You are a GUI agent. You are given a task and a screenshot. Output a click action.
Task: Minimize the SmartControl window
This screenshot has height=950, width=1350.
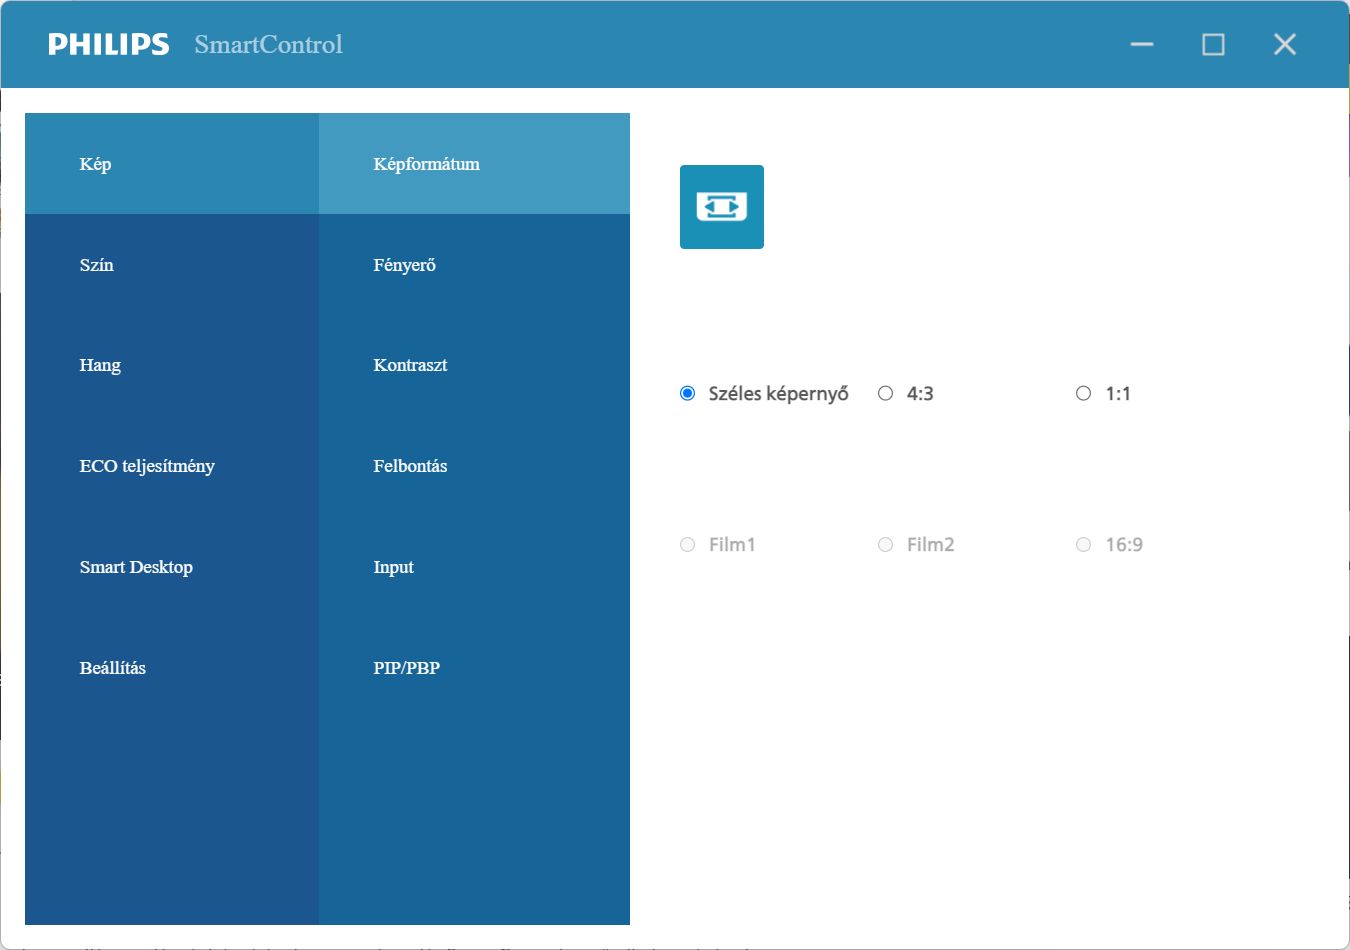(x=1142, y=44)
